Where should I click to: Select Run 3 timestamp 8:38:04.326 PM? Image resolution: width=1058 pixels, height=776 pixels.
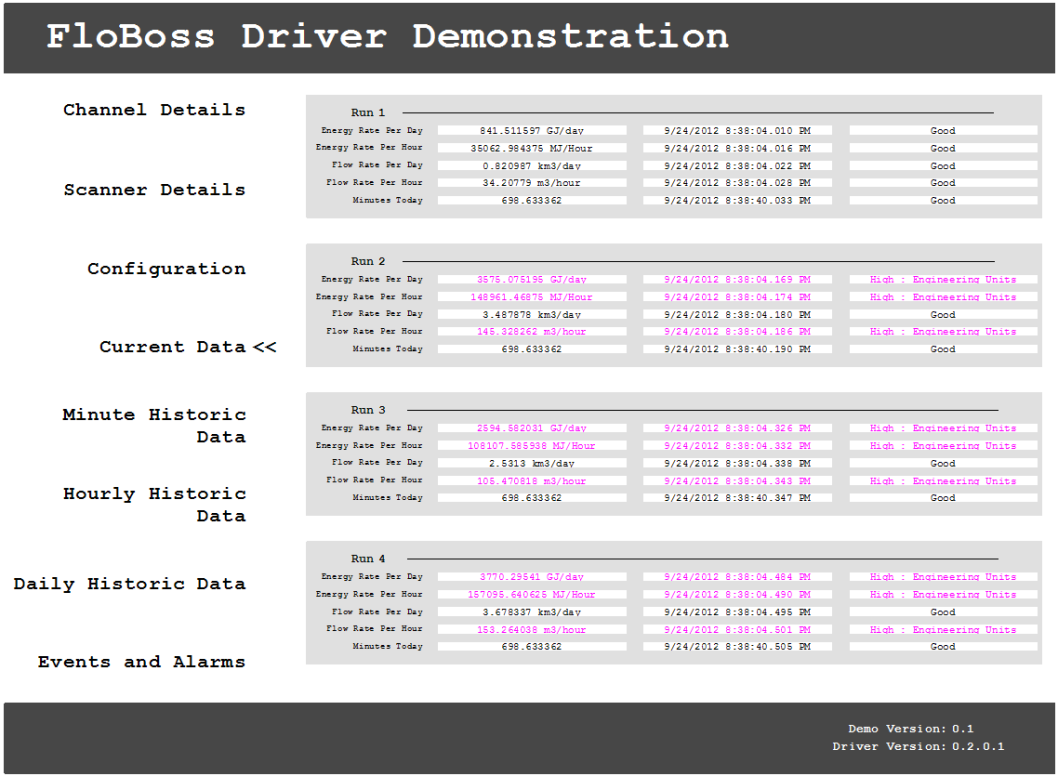pos(737,428)
